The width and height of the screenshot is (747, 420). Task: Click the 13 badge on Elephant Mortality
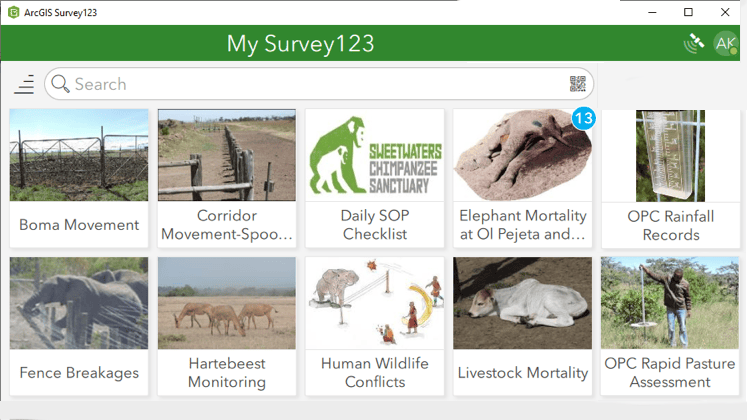583,119
